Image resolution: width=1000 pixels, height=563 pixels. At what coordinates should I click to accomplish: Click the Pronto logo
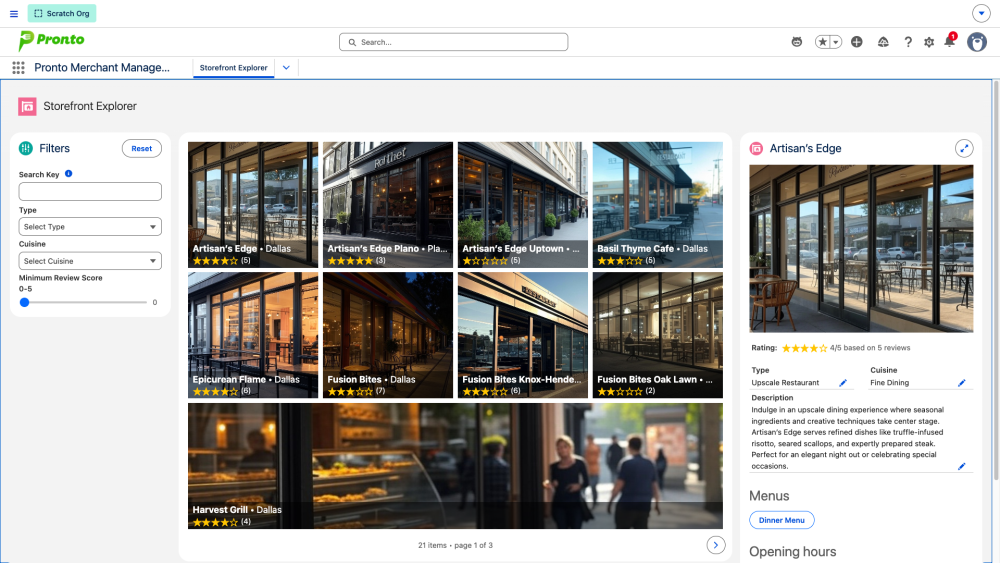(x=51, y=41)
